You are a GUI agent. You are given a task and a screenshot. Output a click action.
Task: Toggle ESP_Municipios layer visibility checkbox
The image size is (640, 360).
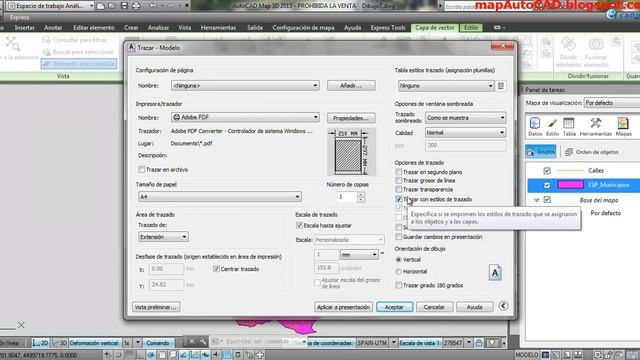[547, 185]
